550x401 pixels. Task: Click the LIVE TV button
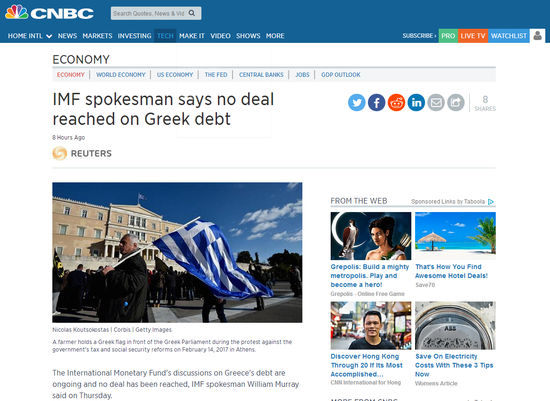coord(473,35)
